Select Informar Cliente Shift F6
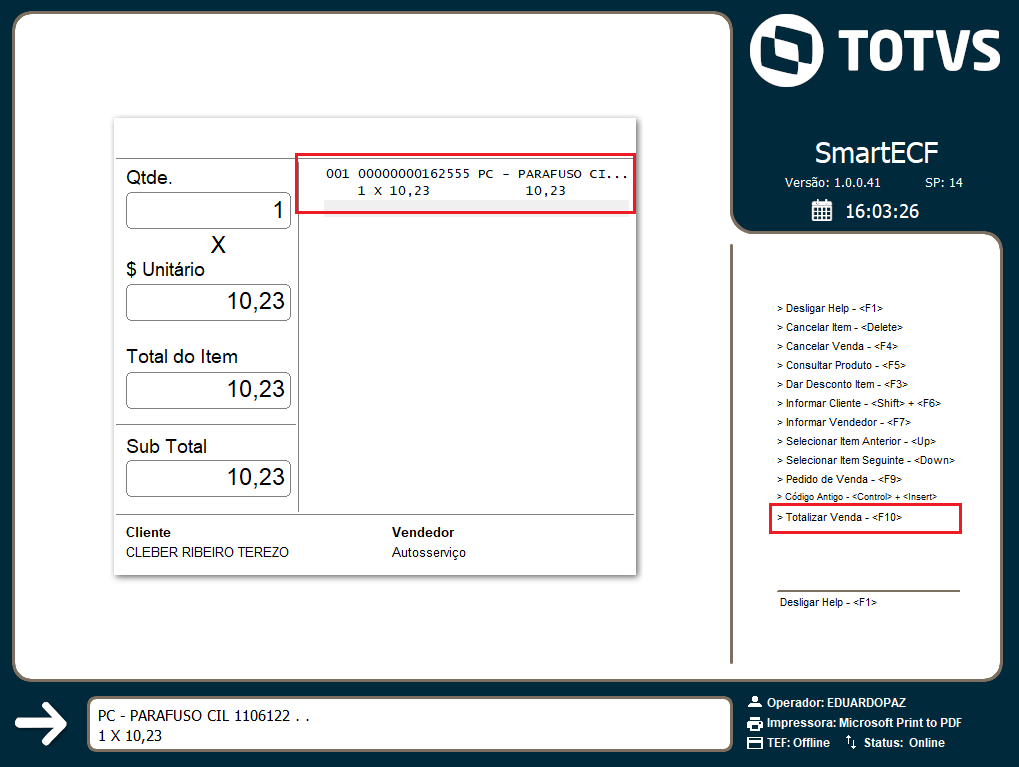 pos(858,403)
